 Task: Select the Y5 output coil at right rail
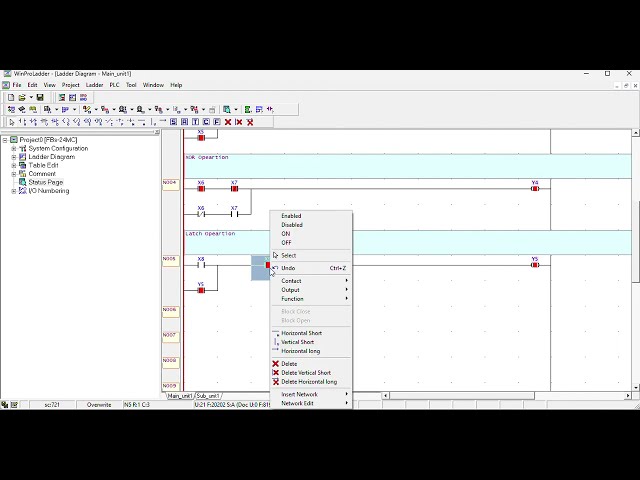tap(535, 265)
